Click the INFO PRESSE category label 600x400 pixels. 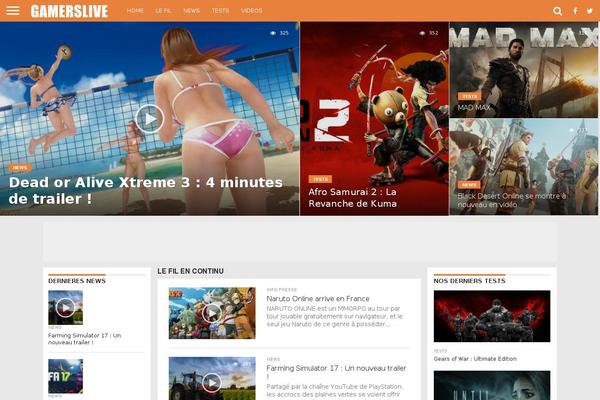pos(282,290)
